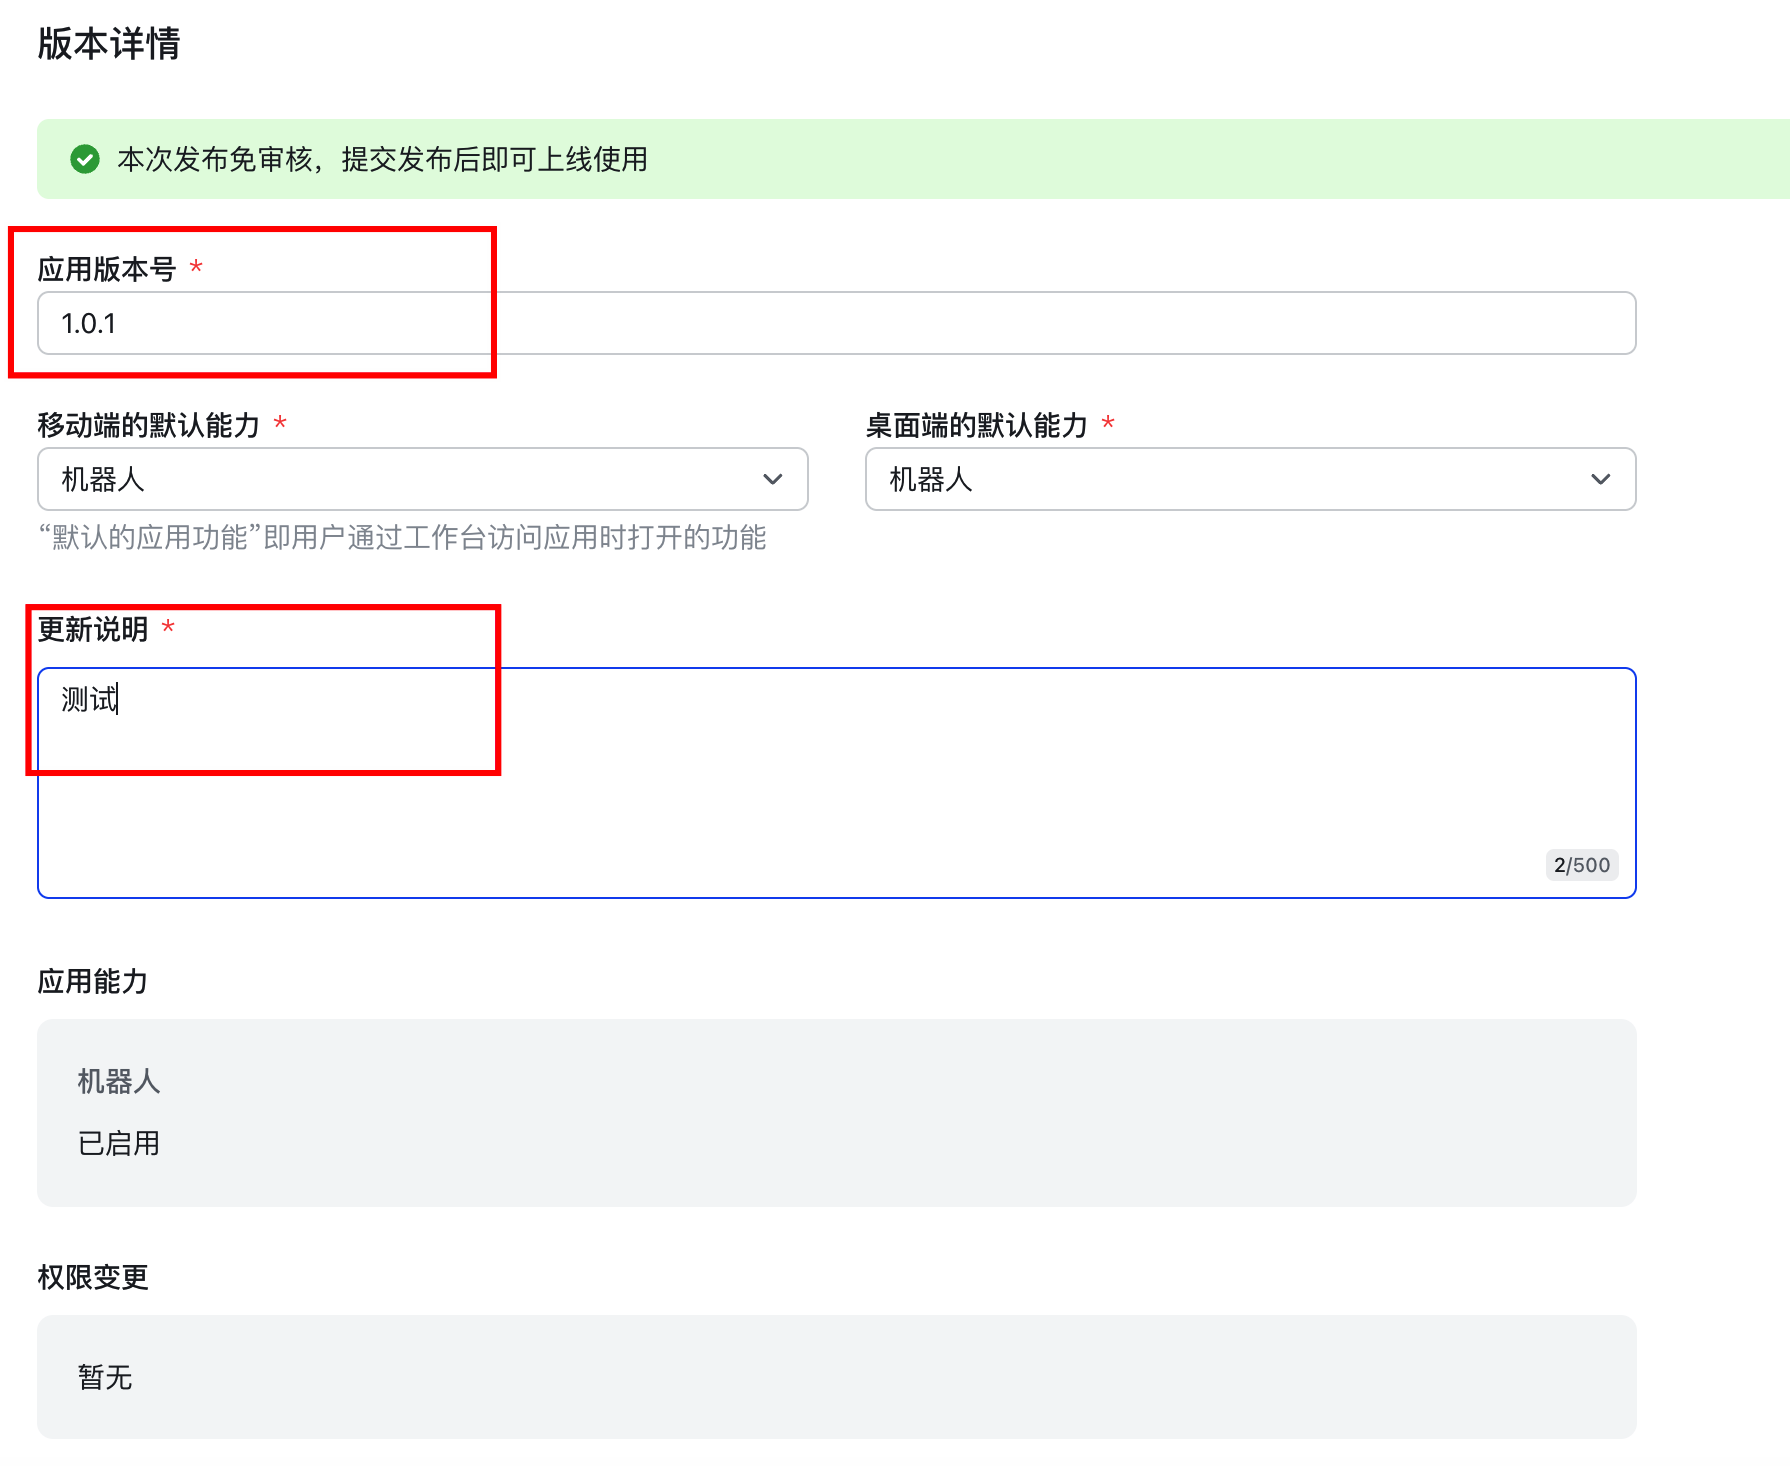Image resolution: width=1790 pixels, height=1466 pixels.
Task: Click the green success checkmark icon
Action: coord(84,159)
